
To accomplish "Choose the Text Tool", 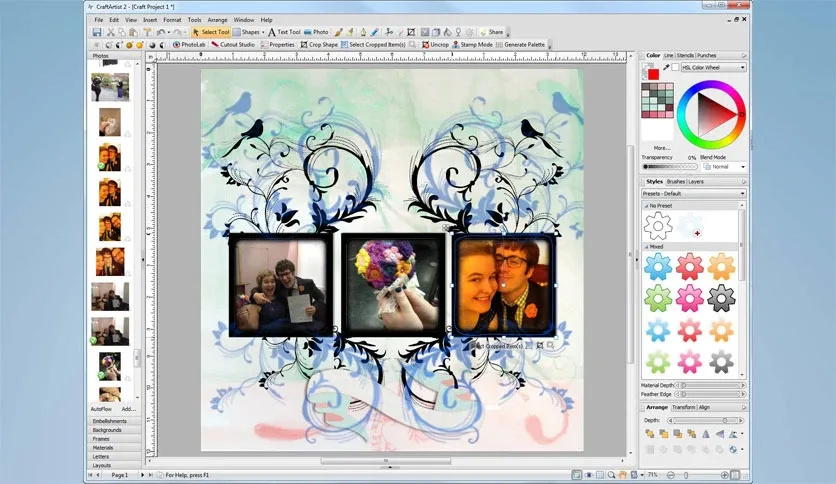I will click(285, 32).
